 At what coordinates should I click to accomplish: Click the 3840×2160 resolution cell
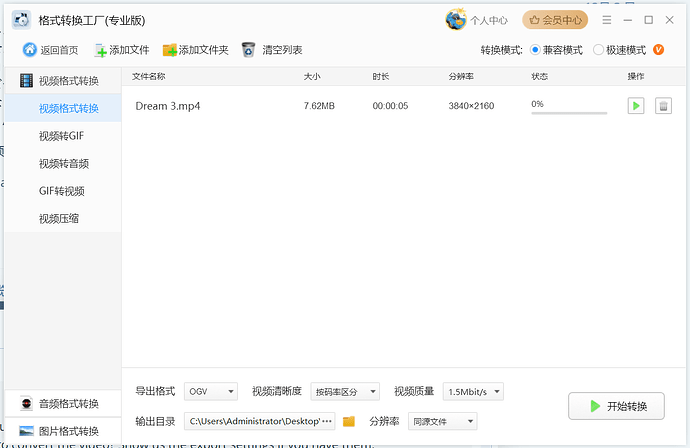click(x=471, y=106)
